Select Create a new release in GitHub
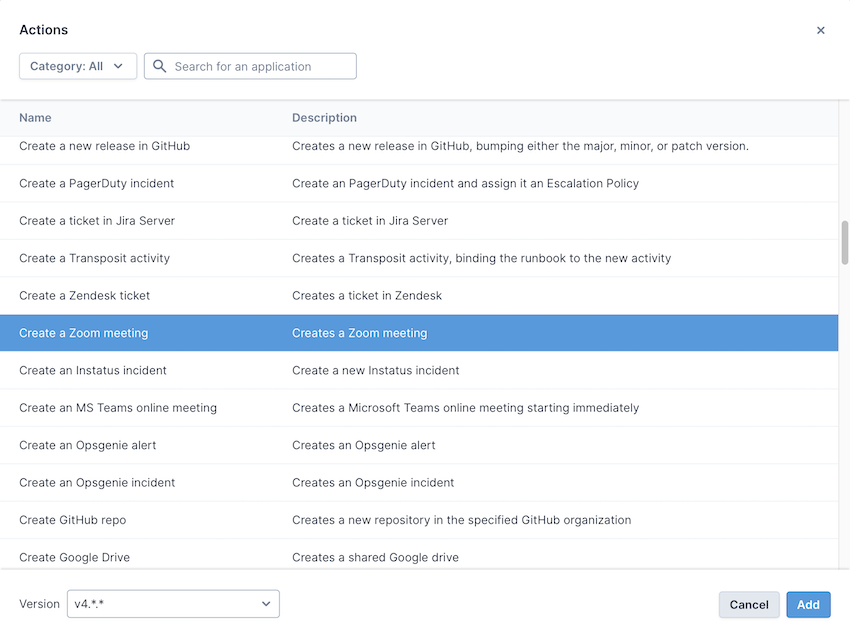This screenshot has width=850, height=635. [104, 146]
